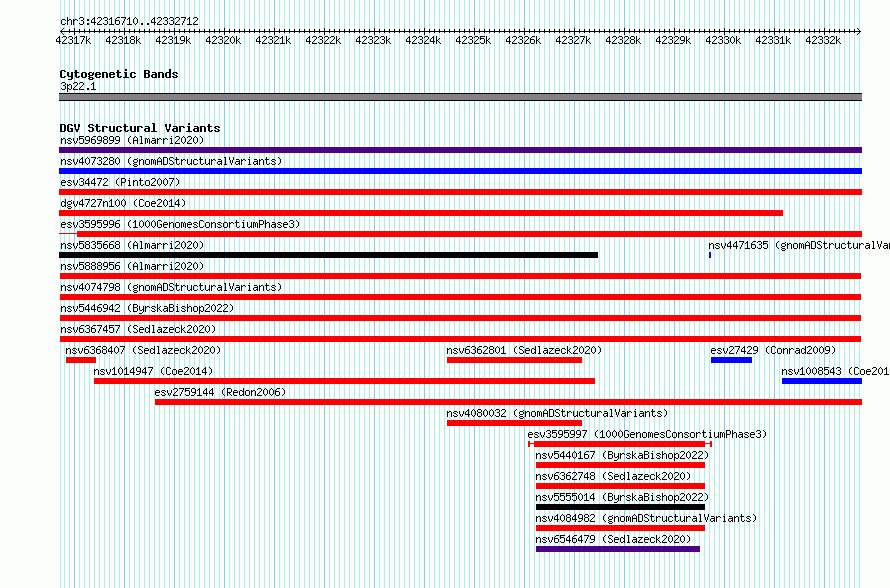Open nsv4073280 (gnomADStructuralVariants) label
The width and height of the screenshot is (890, 588).
tap(171, 161)
